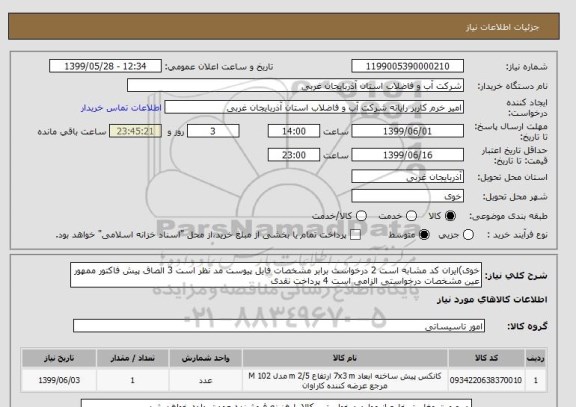Click the request creator name field
This screenshot has height=407, width=576.
314,108
